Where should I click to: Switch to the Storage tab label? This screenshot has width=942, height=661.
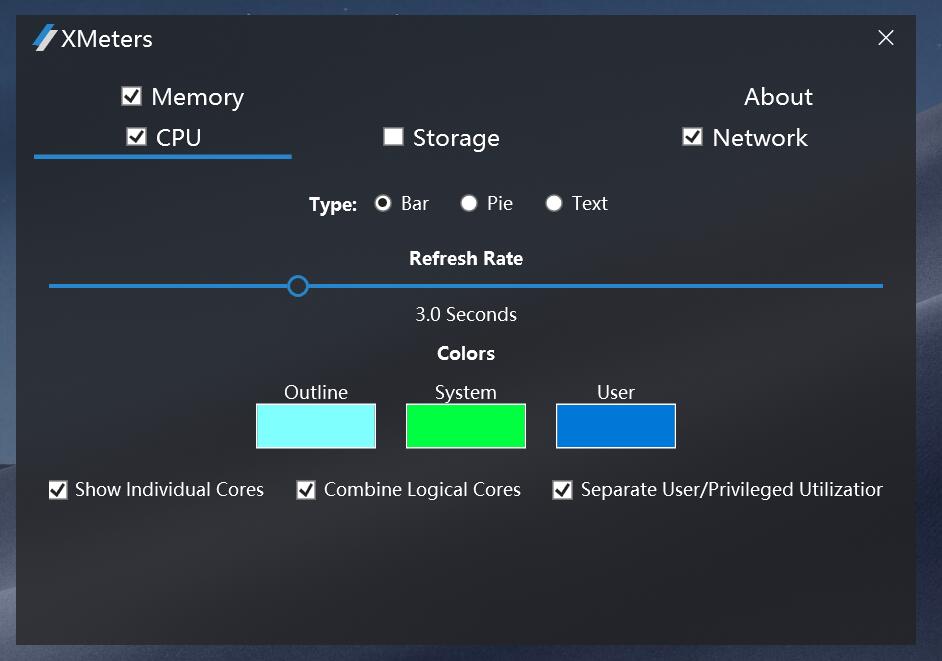coord(456,138)
